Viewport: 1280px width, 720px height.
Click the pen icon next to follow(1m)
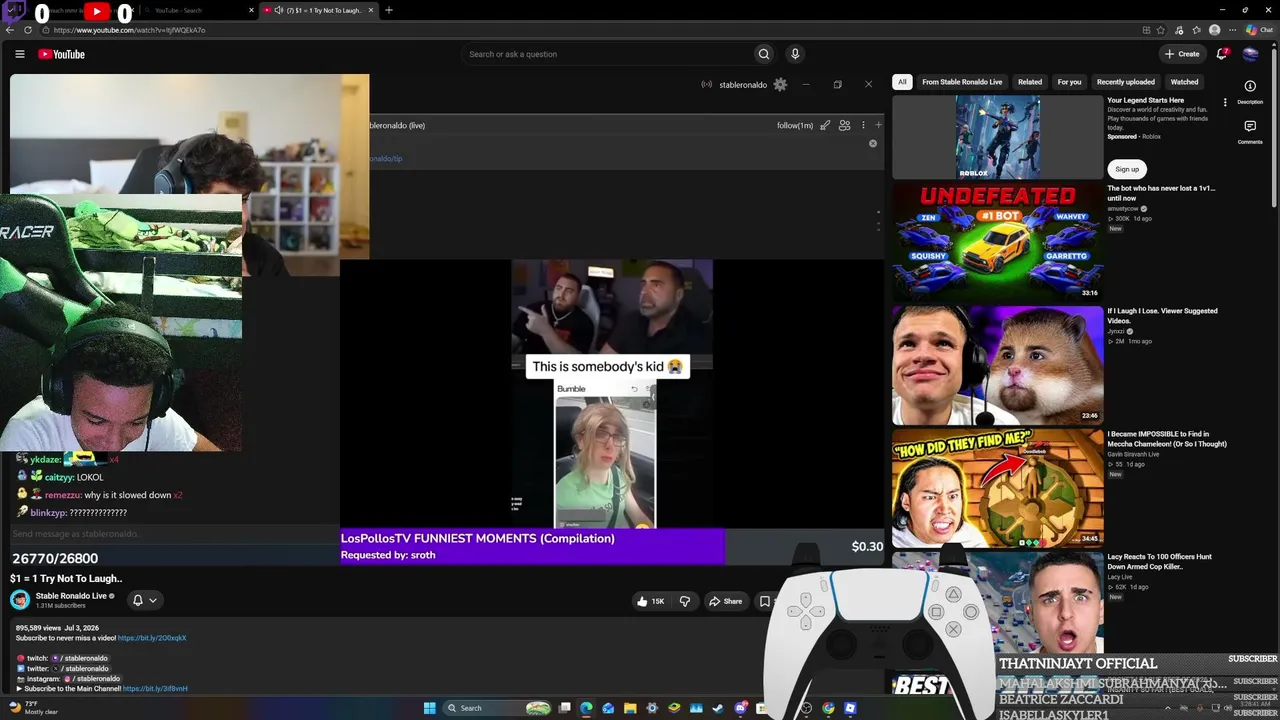point(825,125)
